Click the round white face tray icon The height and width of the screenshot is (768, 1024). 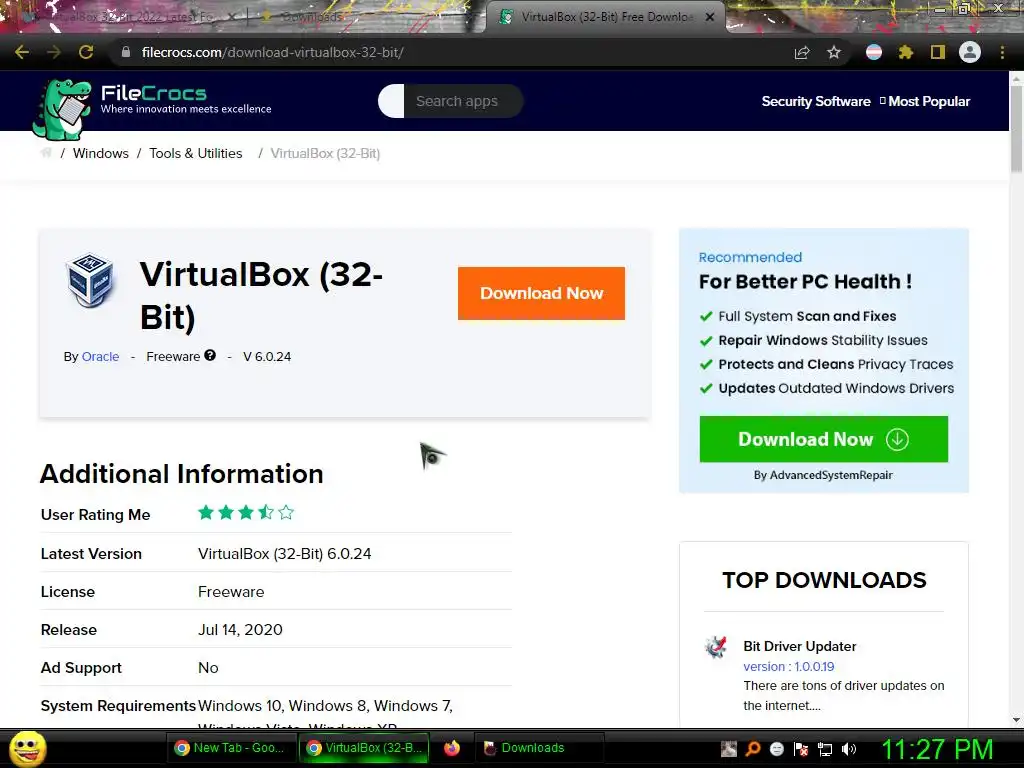[776, 749]
